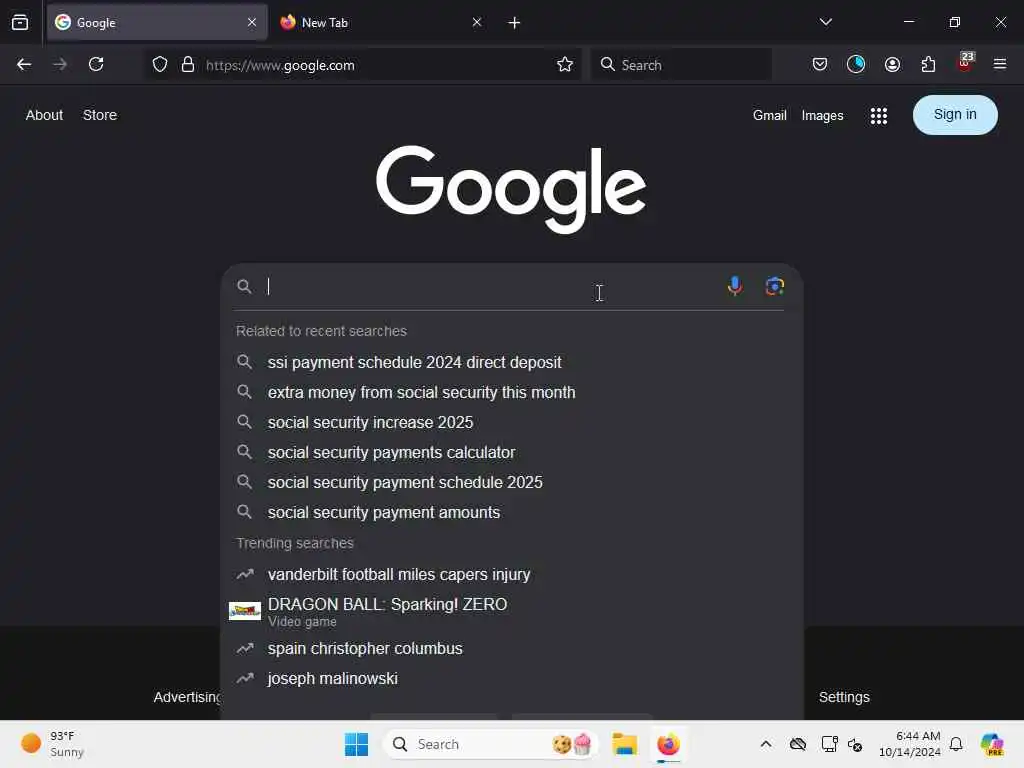The image size is (1024, 768).
Task: Close the Google tab
Action: [252, 22]
